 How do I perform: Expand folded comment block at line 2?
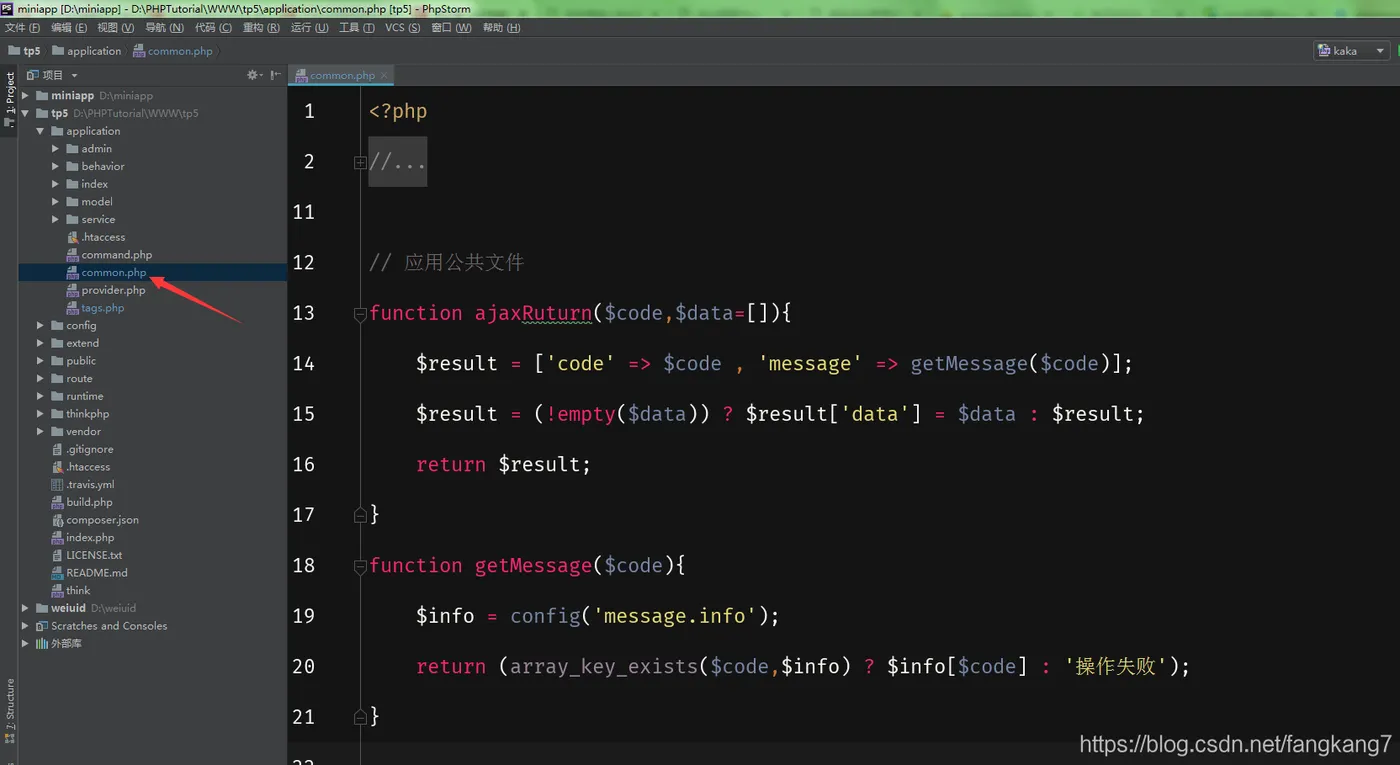(x=360, y=162)
